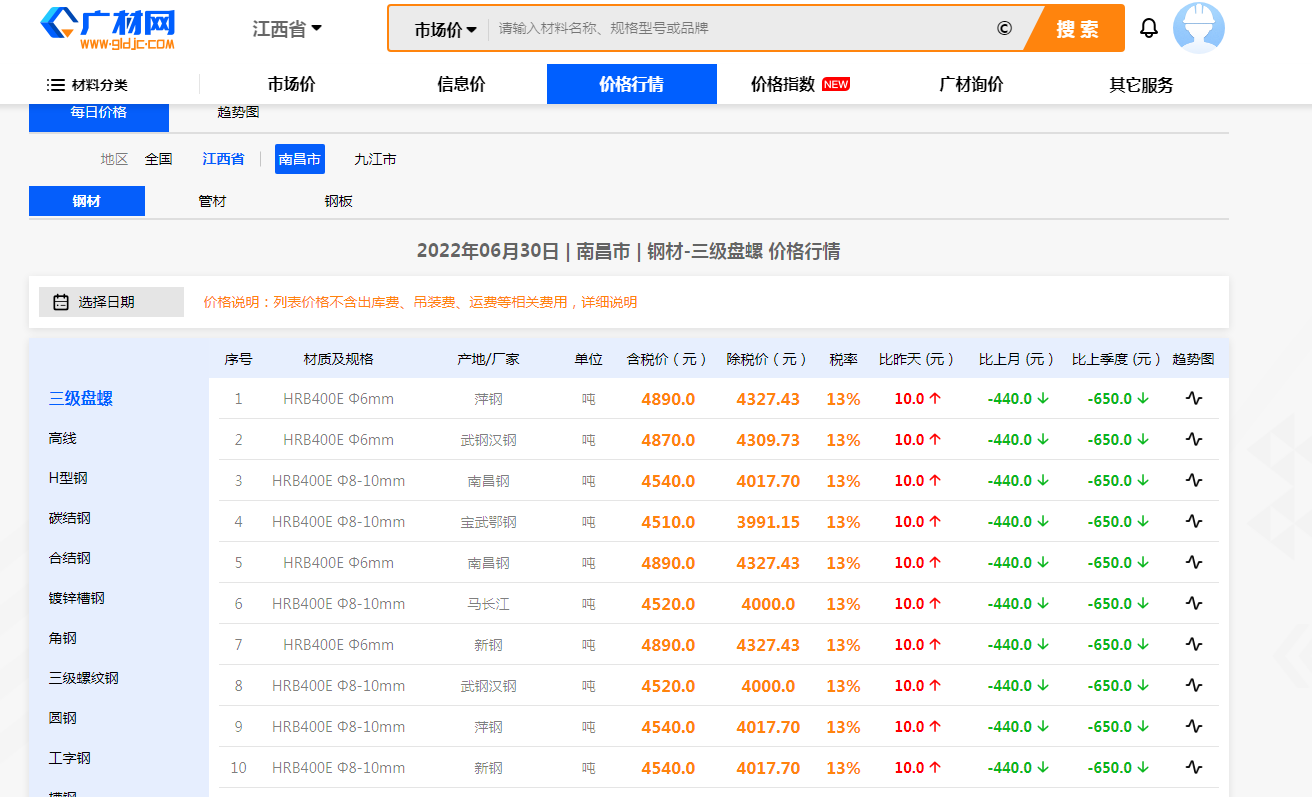Screen dimensions: 1312x797
Task: Open the 信息价 navigation tab
Action: click(x=461, y=84)
